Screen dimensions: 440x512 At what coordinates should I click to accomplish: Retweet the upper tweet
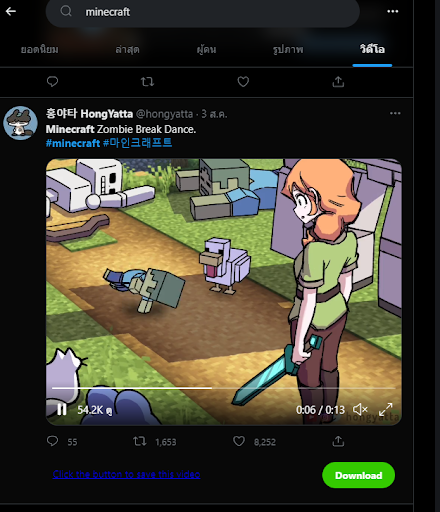(x=147, y=82)
